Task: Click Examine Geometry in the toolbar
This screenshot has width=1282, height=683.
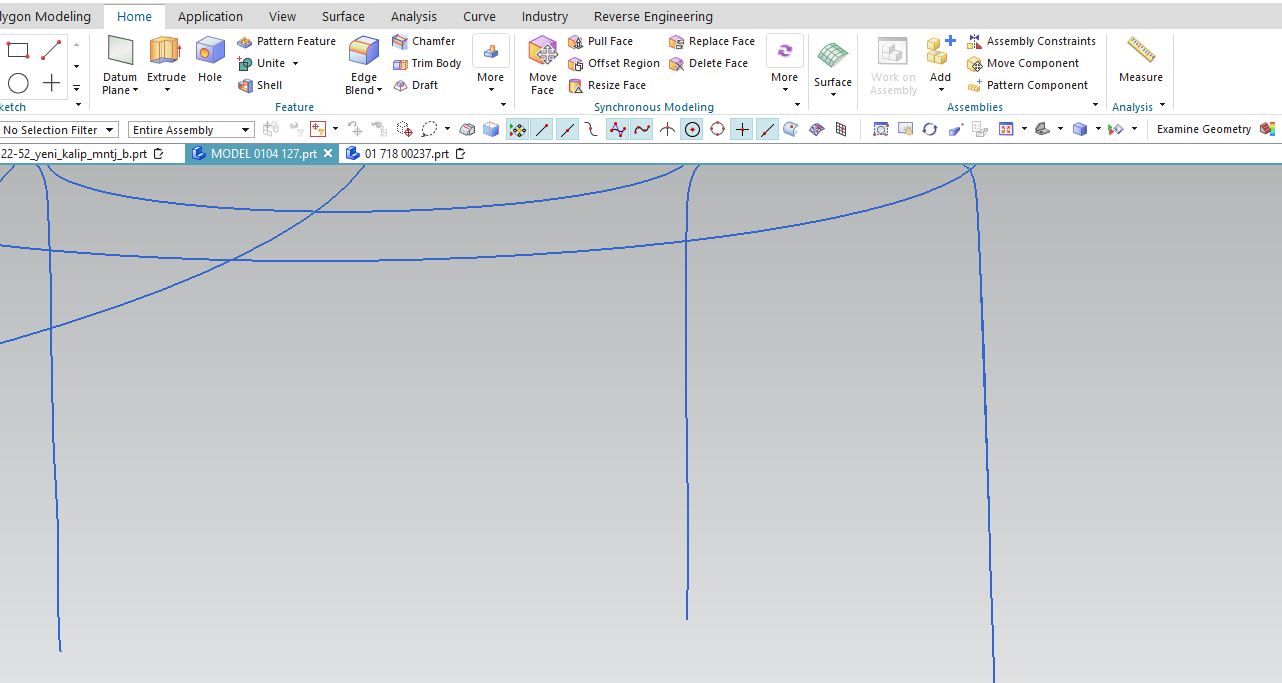Action: click(1203, 129)
